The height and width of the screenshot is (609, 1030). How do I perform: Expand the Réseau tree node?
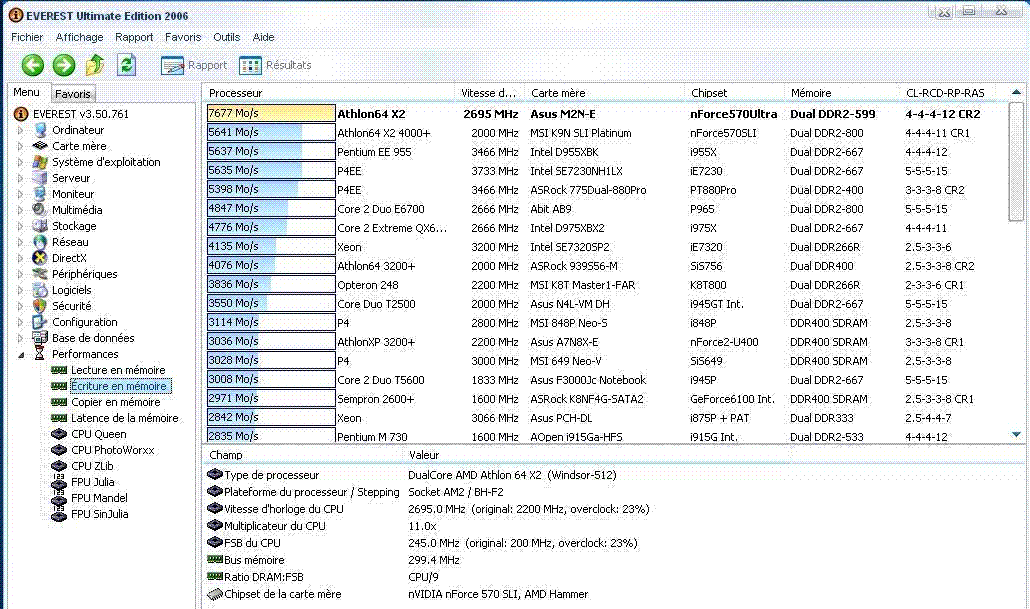tap(20, 242)
